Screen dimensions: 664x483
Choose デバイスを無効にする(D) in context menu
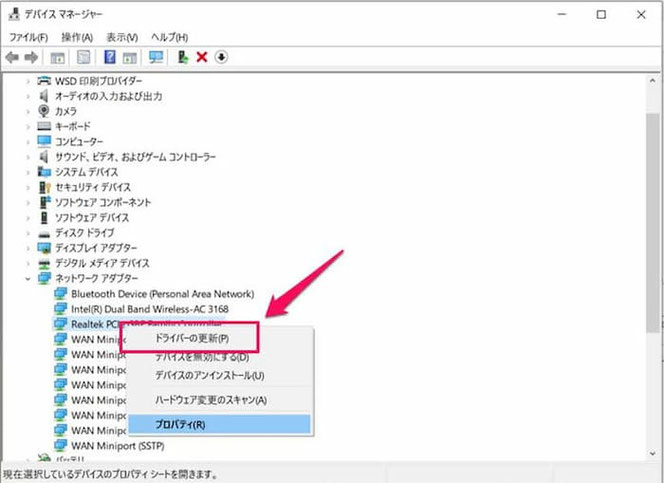tap(202, 357)
